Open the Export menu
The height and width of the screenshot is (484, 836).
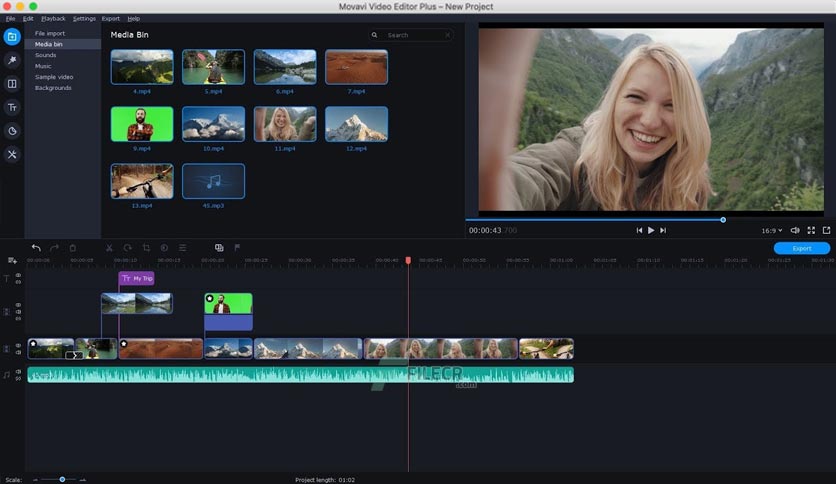point(111,19)
